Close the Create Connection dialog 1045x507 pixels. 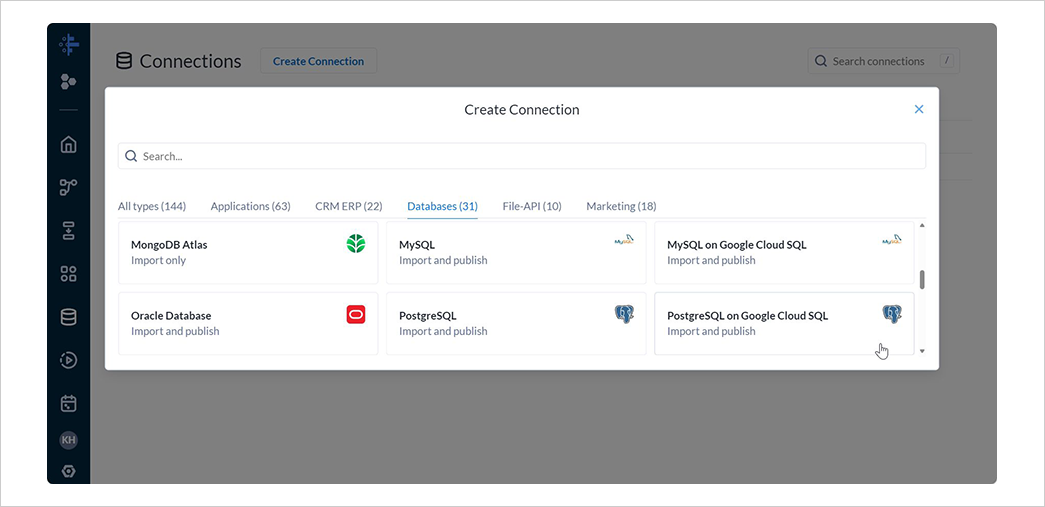pos(919,109)
